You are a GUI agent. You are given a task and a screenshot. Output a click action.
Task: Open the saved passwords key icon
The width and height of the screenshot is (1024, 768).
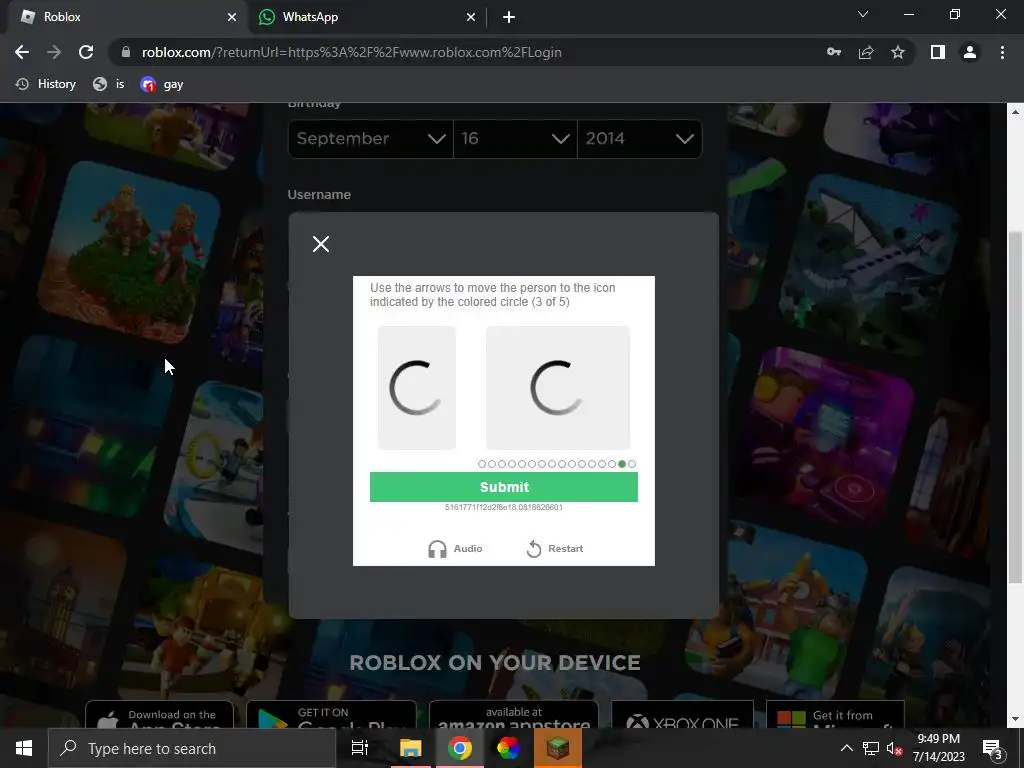834,52
